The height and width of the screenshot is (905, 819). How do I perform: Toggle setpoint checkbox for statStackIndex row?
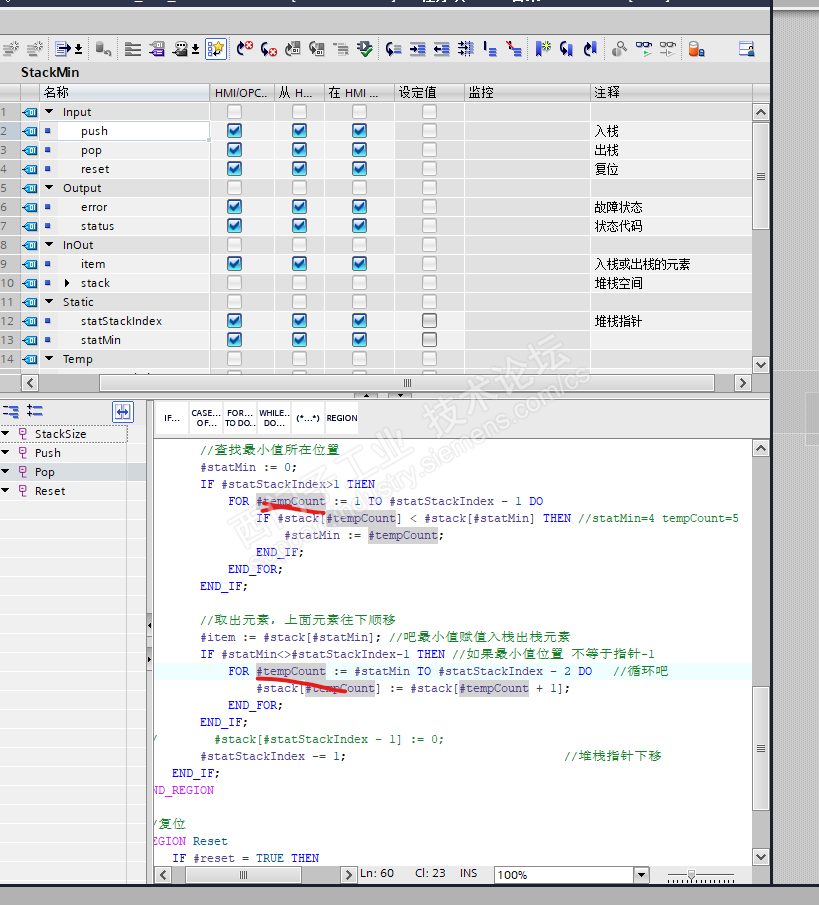click(429, 321)
